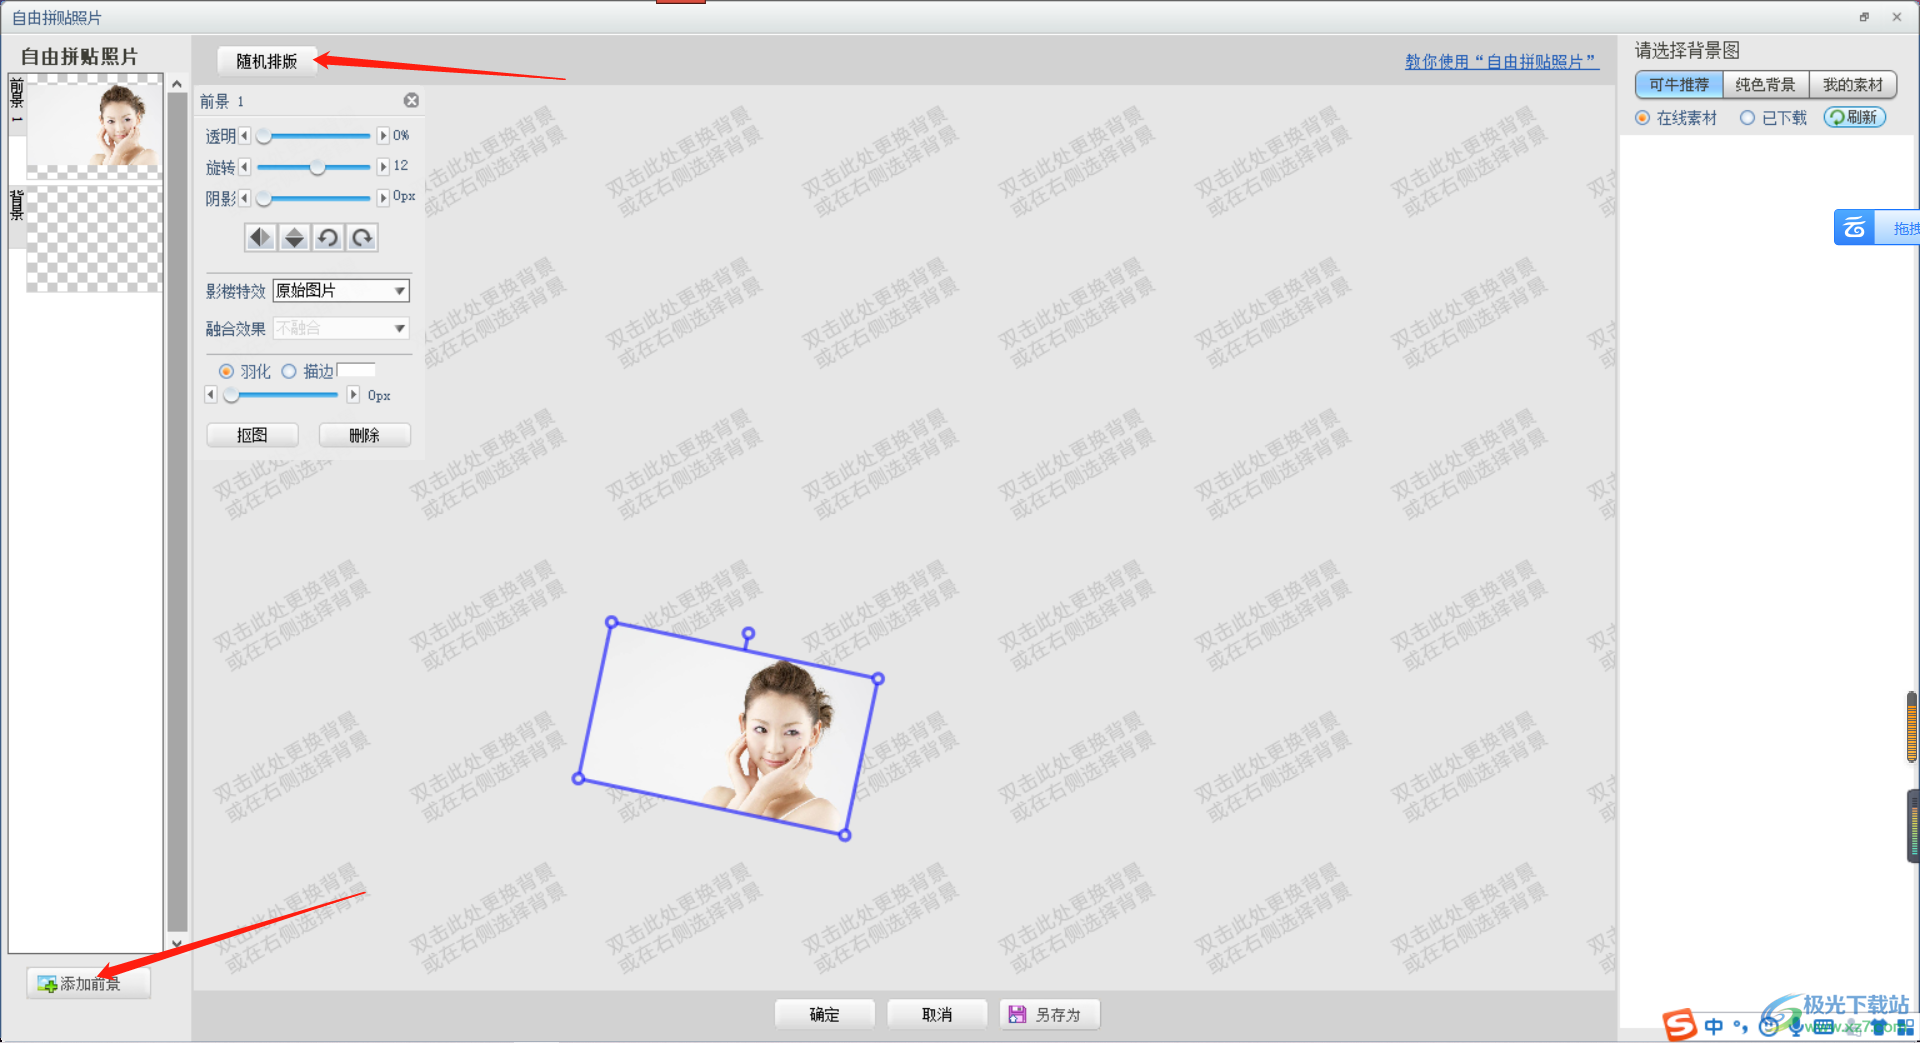Click the 阴影 shadow slider handle
This screenshot has height=1043, width=1920.
coord(264,198)
